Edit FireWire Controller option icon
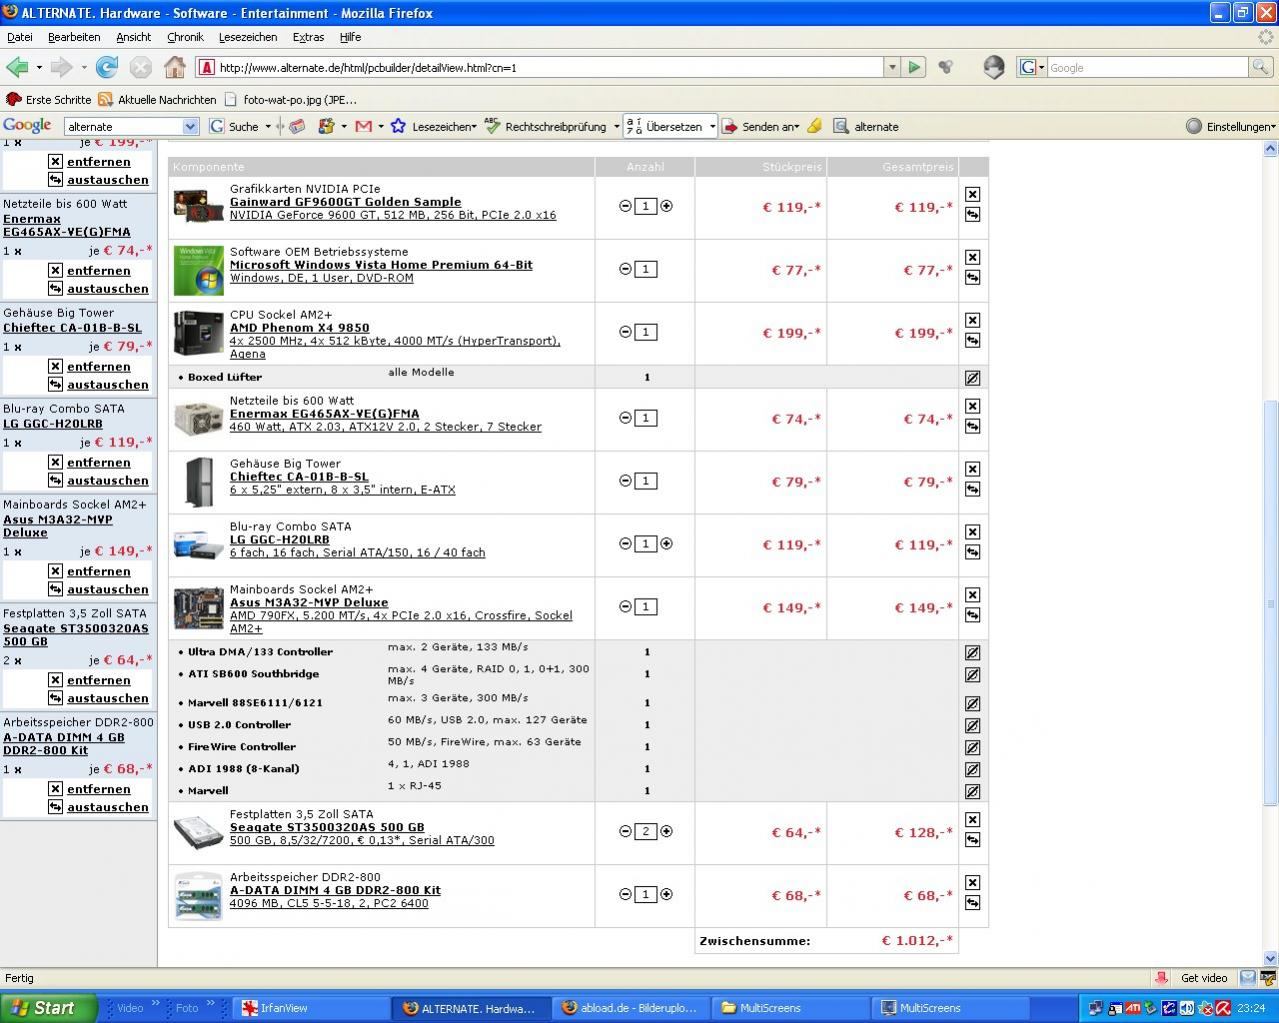The image size is (1279, 1023). 972,748
